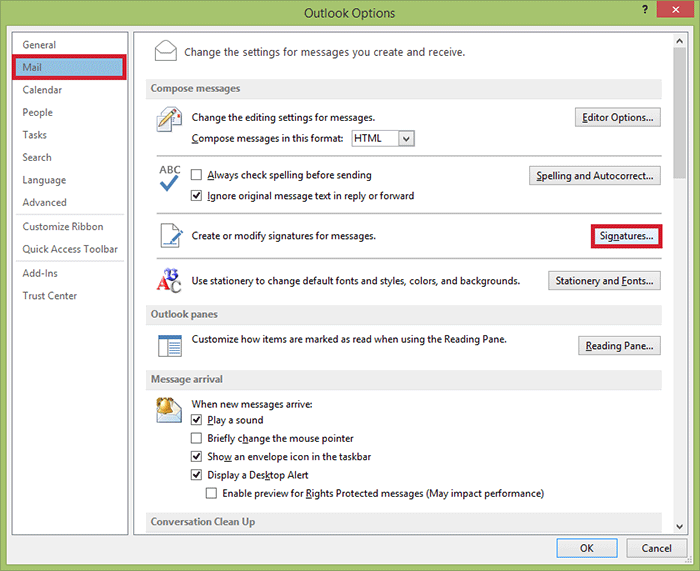Open Quick Access Toolbar settings

[x=70, y=249]
